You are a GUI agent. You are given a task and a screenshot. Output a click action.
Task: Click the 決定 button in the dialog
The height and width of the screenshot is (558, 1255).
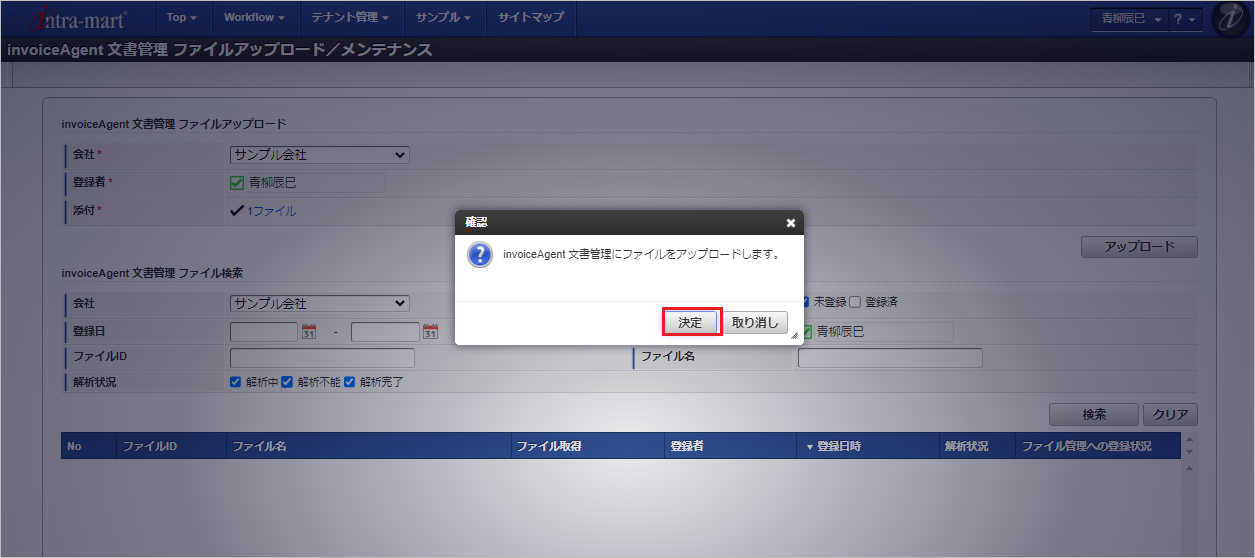pos(690,323)
